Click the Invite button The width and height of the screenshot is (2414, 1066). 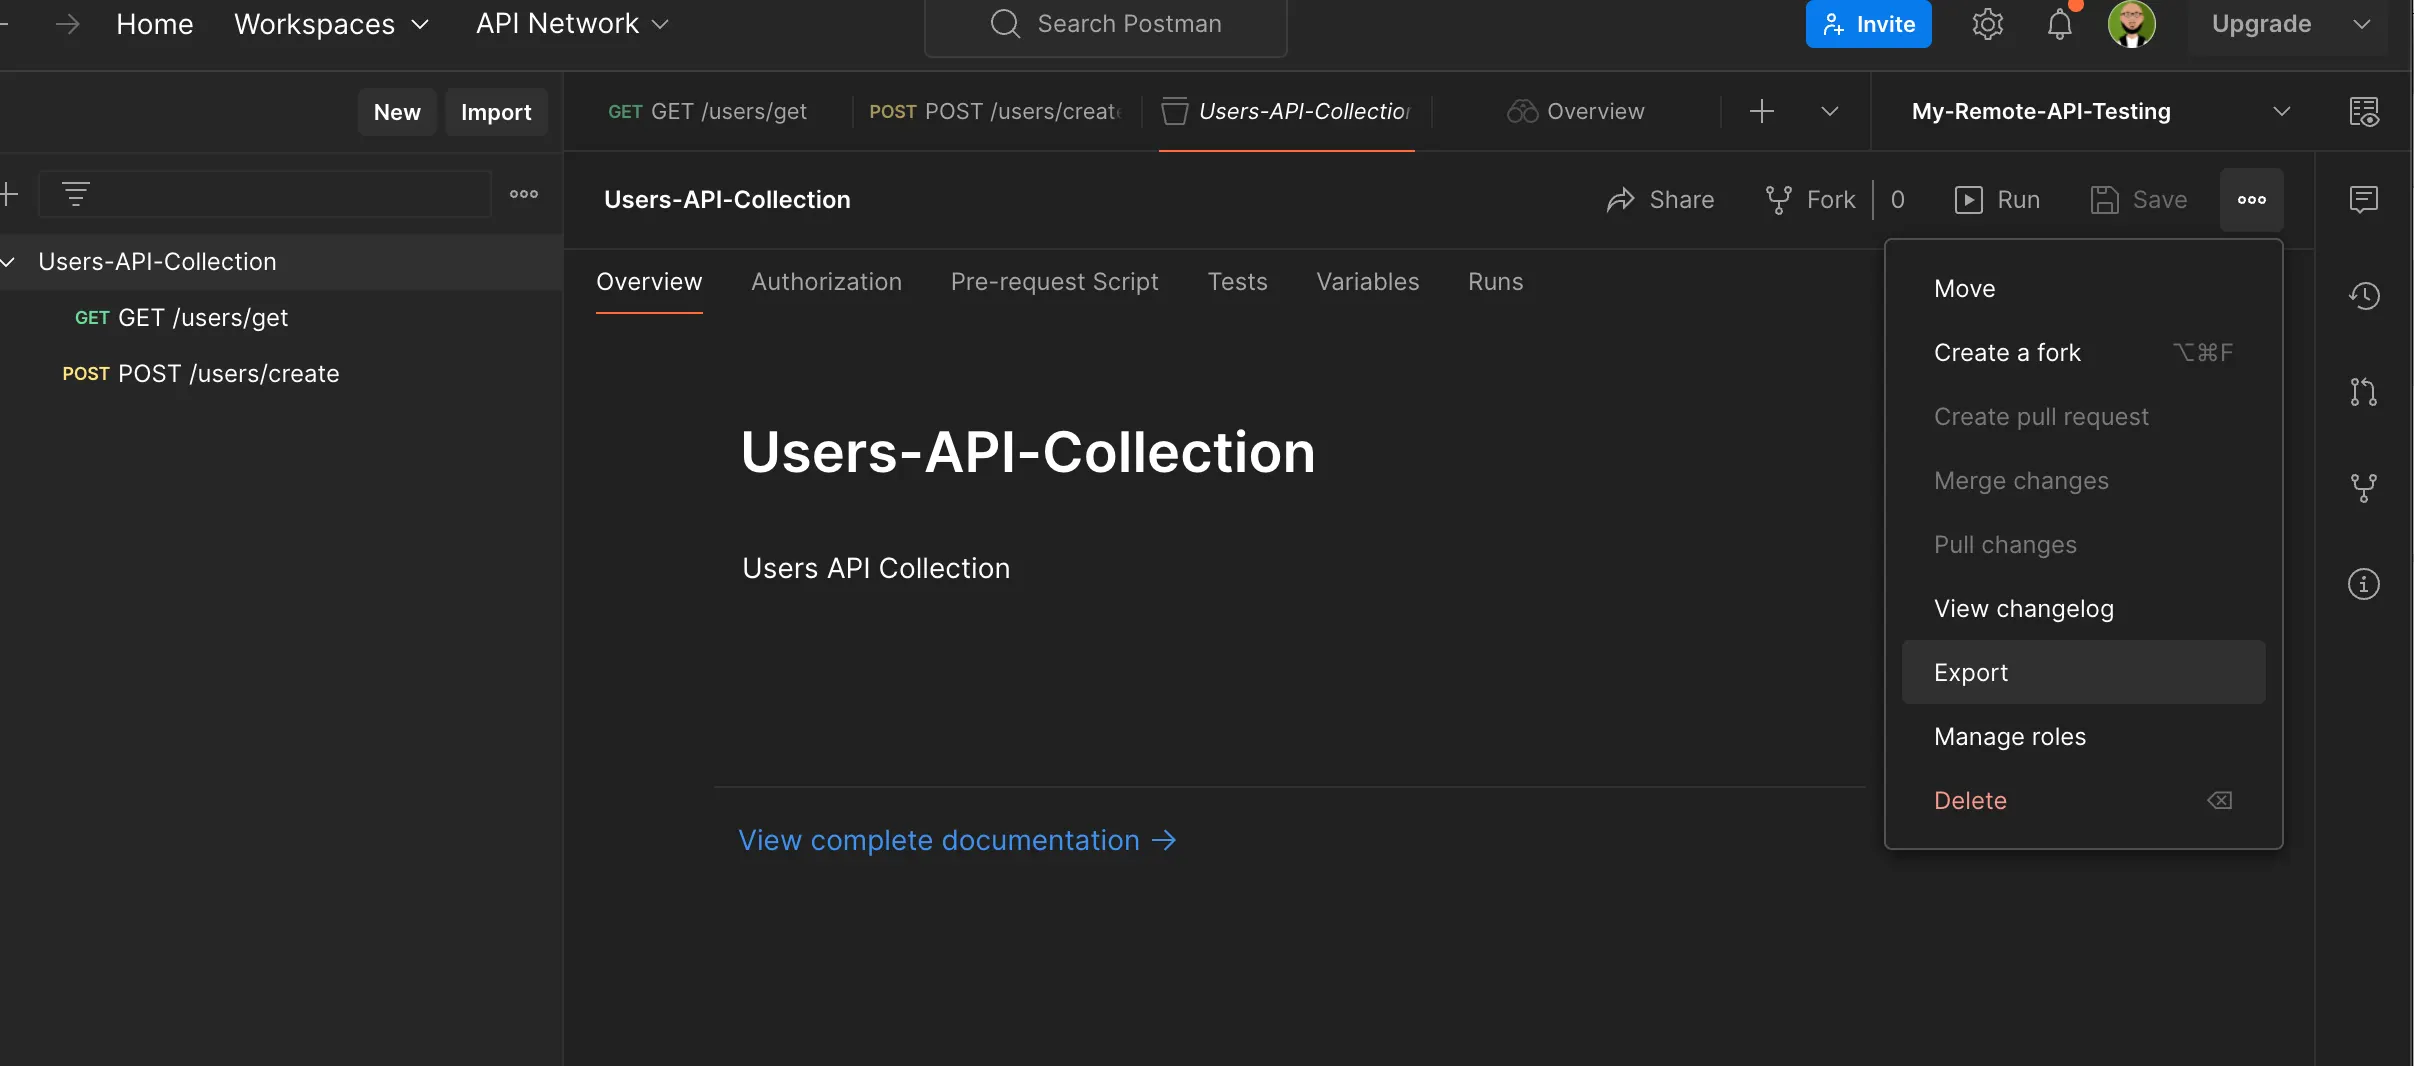coord(1868,24)
